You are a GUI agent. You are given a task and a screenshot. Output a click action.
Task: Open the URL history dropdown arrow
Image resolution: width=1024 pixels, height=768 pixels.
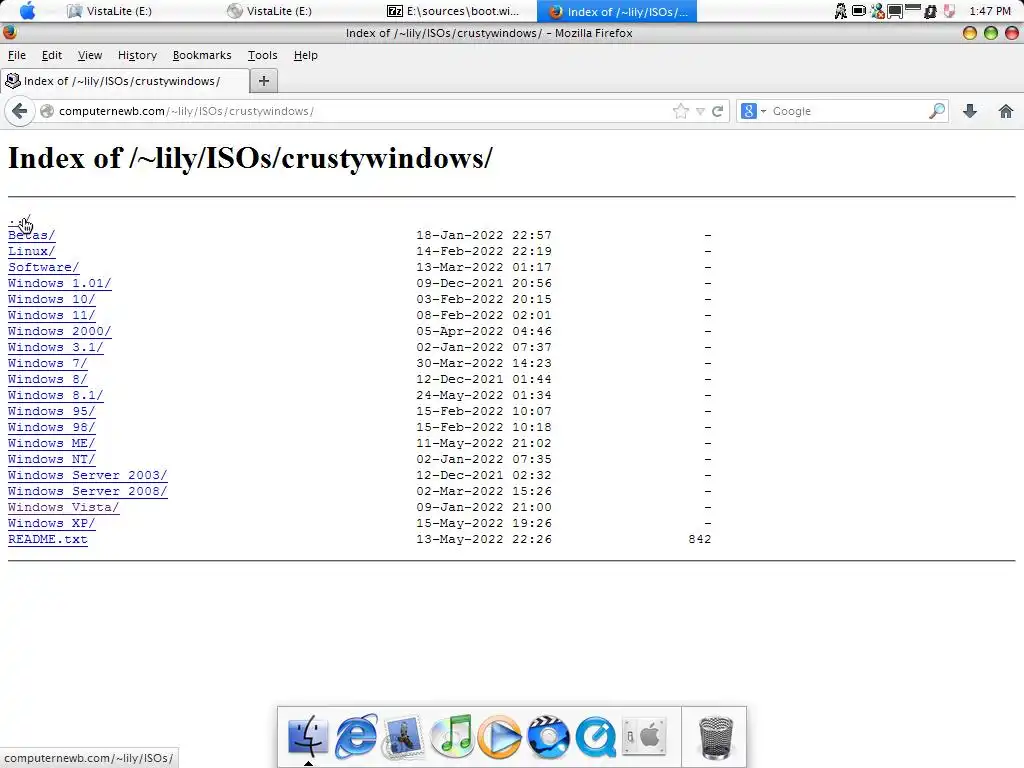[700, 112]
